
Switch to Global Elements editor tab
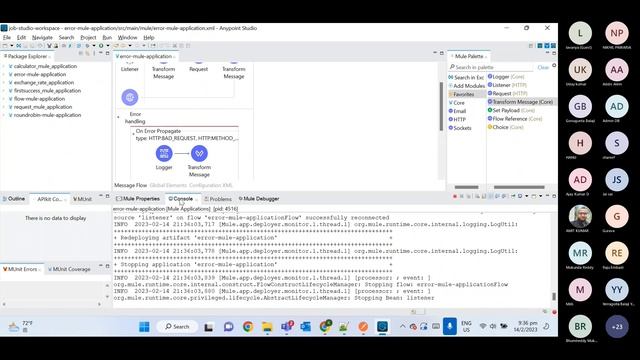click(x=168, y=185)
